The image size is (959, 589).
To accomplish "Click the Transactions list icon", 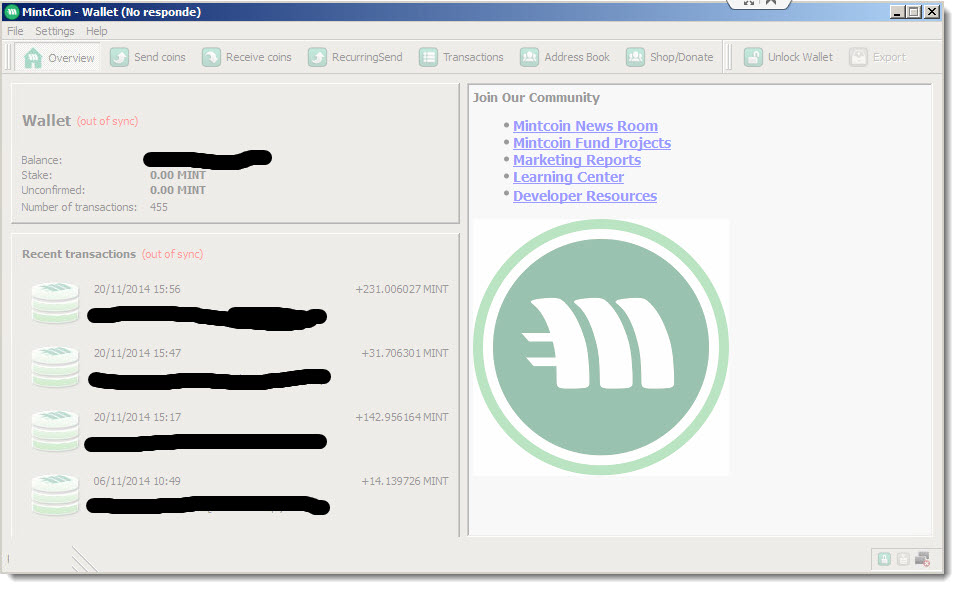I will [428, 57].
